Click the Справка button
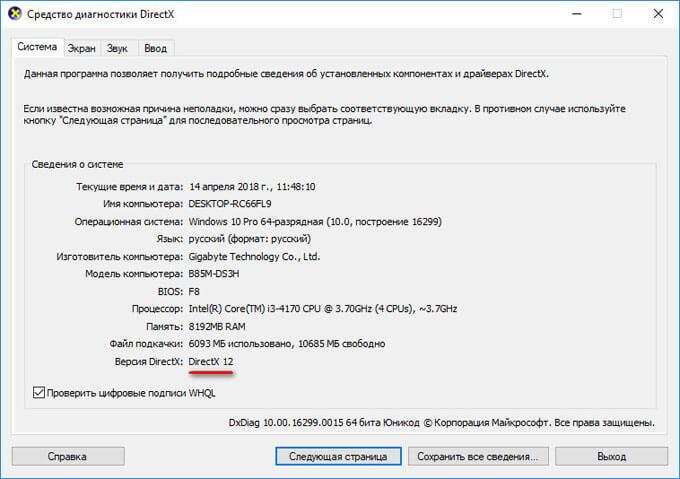Image resolution: width=680 pixels, height=479 pixels. 68,456
